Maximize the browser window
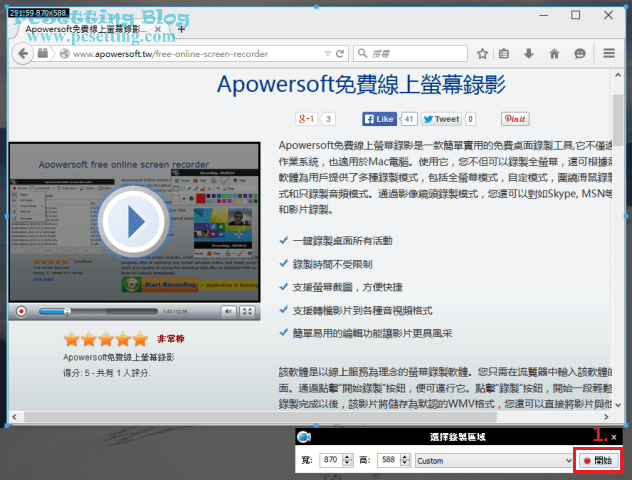632x480 pixels. [576, 15]
